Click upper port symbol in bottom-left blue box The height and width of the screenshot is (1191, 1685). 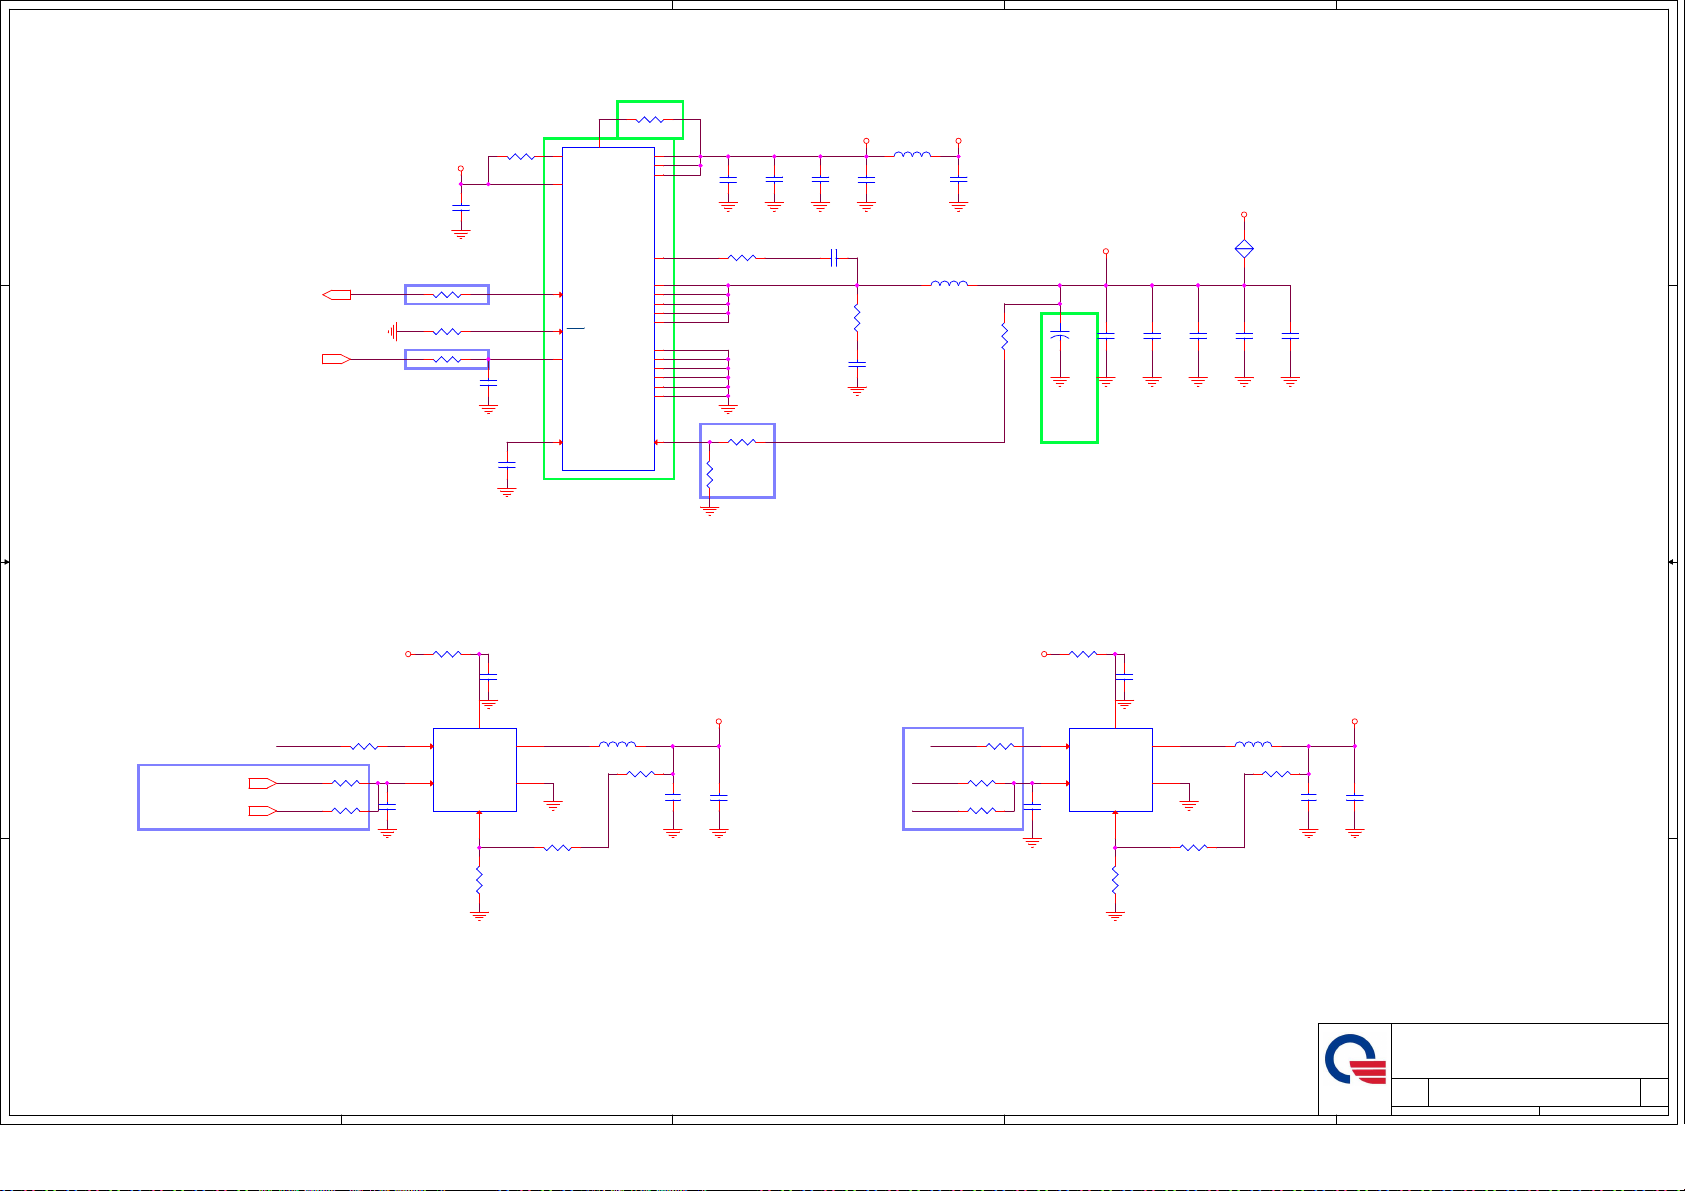(263, 783)
